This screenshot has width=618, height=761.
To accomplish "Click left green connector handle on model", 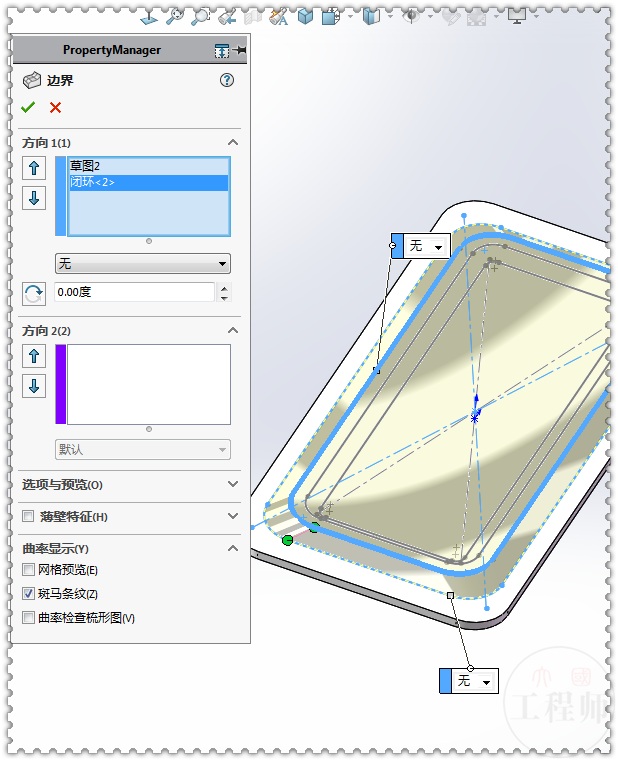I will tap(287, 540).
